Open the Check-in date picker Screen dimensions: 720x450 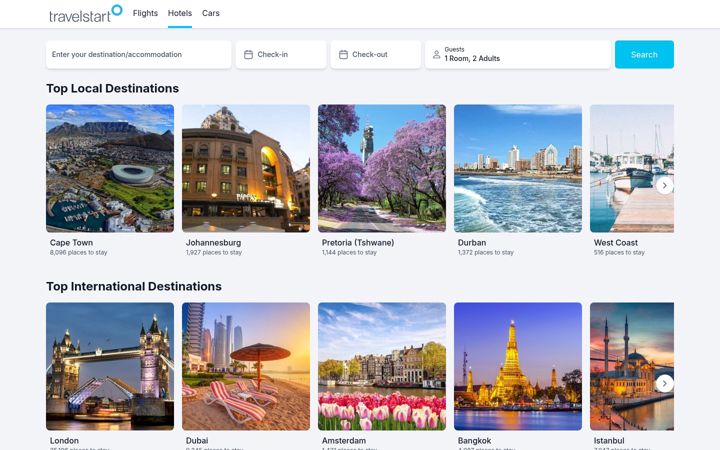(281, 55)
